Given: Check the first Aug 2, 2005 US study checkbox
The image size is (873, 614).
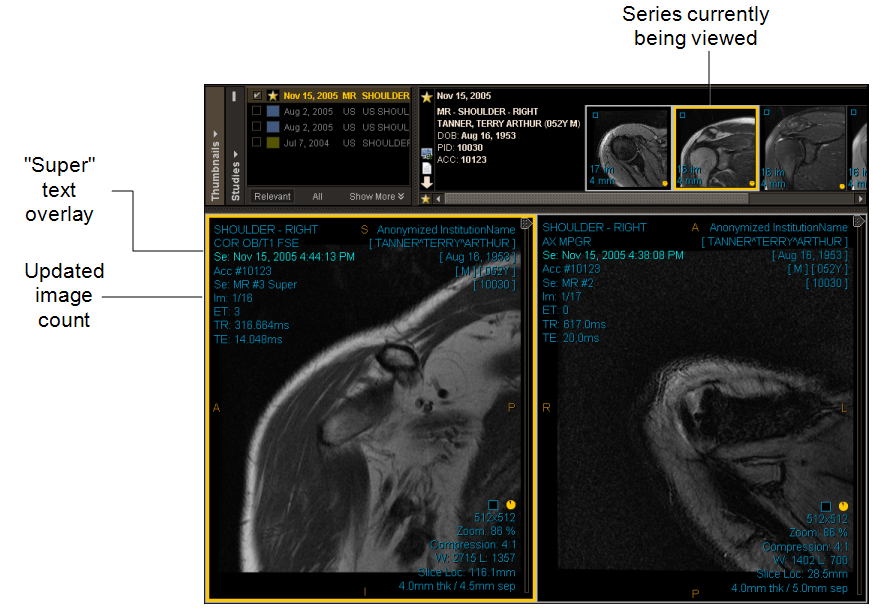Looking at the screenshot, I should click(257, 111).
